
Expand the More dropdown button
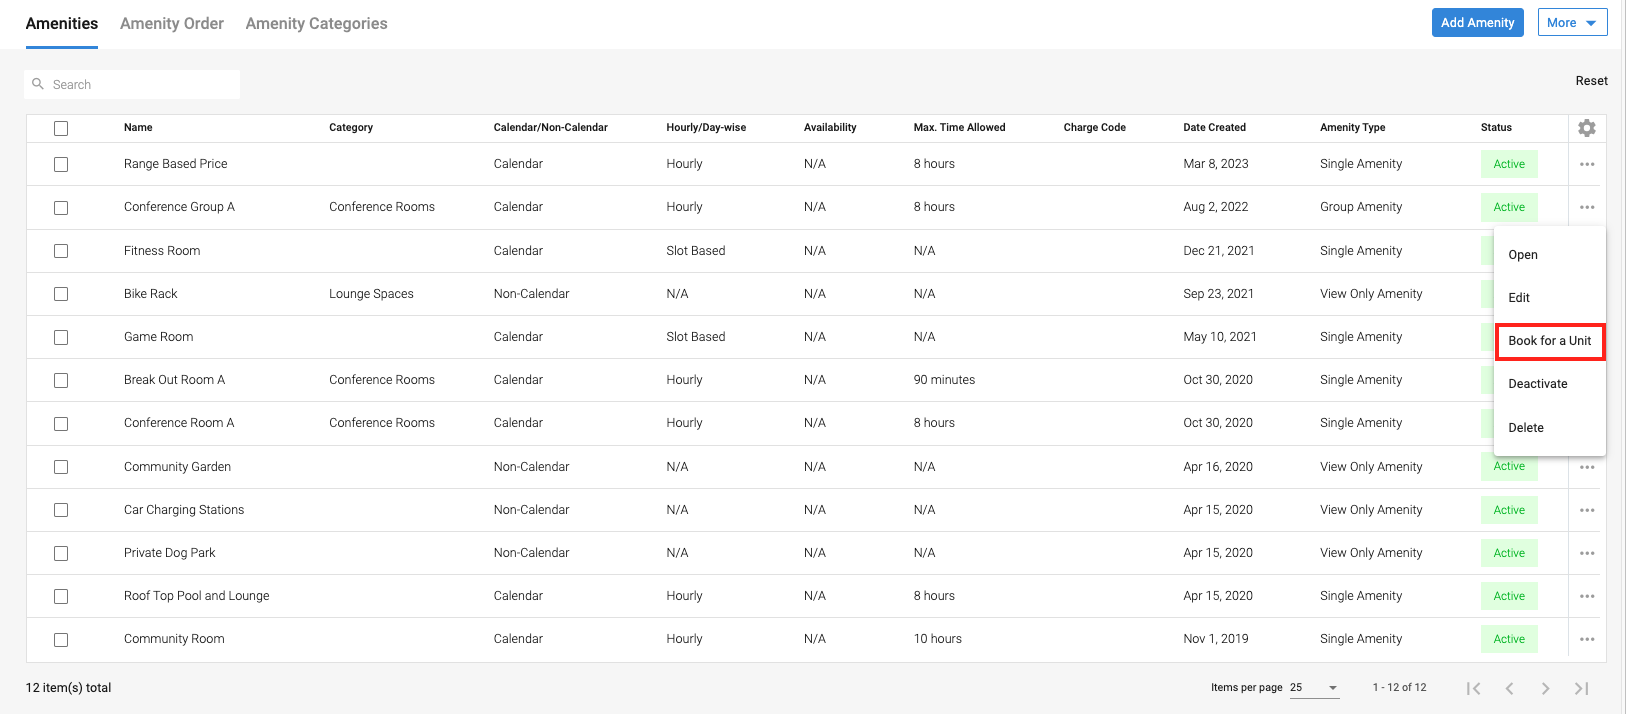point(1572,23)
